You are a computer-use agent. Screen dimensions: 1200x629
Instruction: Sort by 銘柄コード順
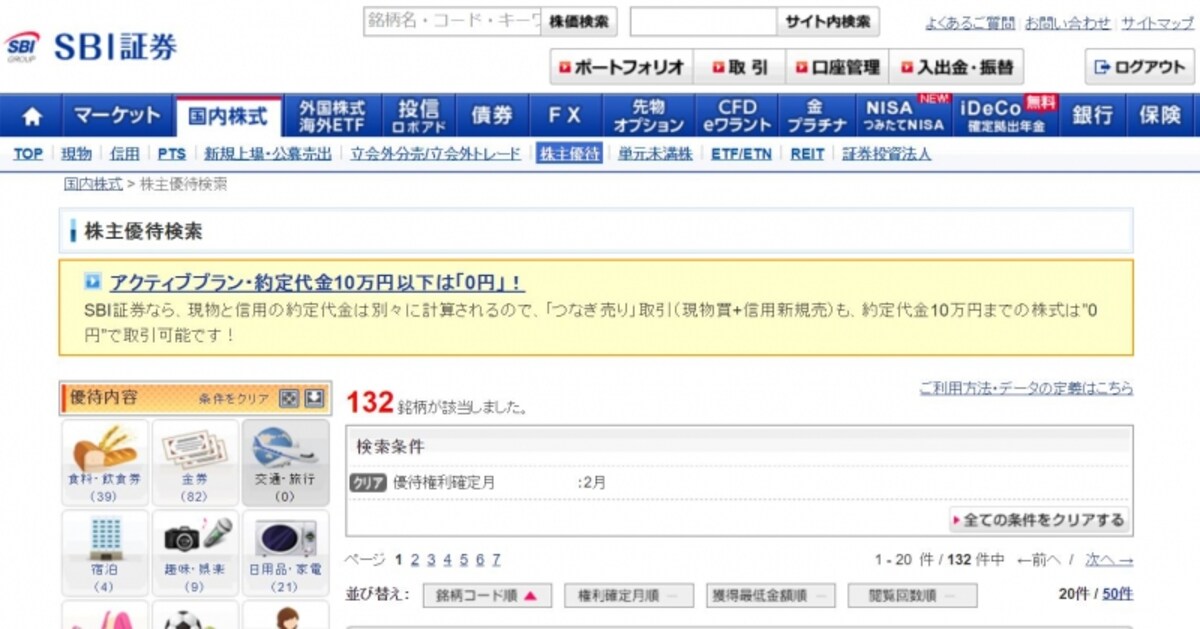(x=487, y=595)
